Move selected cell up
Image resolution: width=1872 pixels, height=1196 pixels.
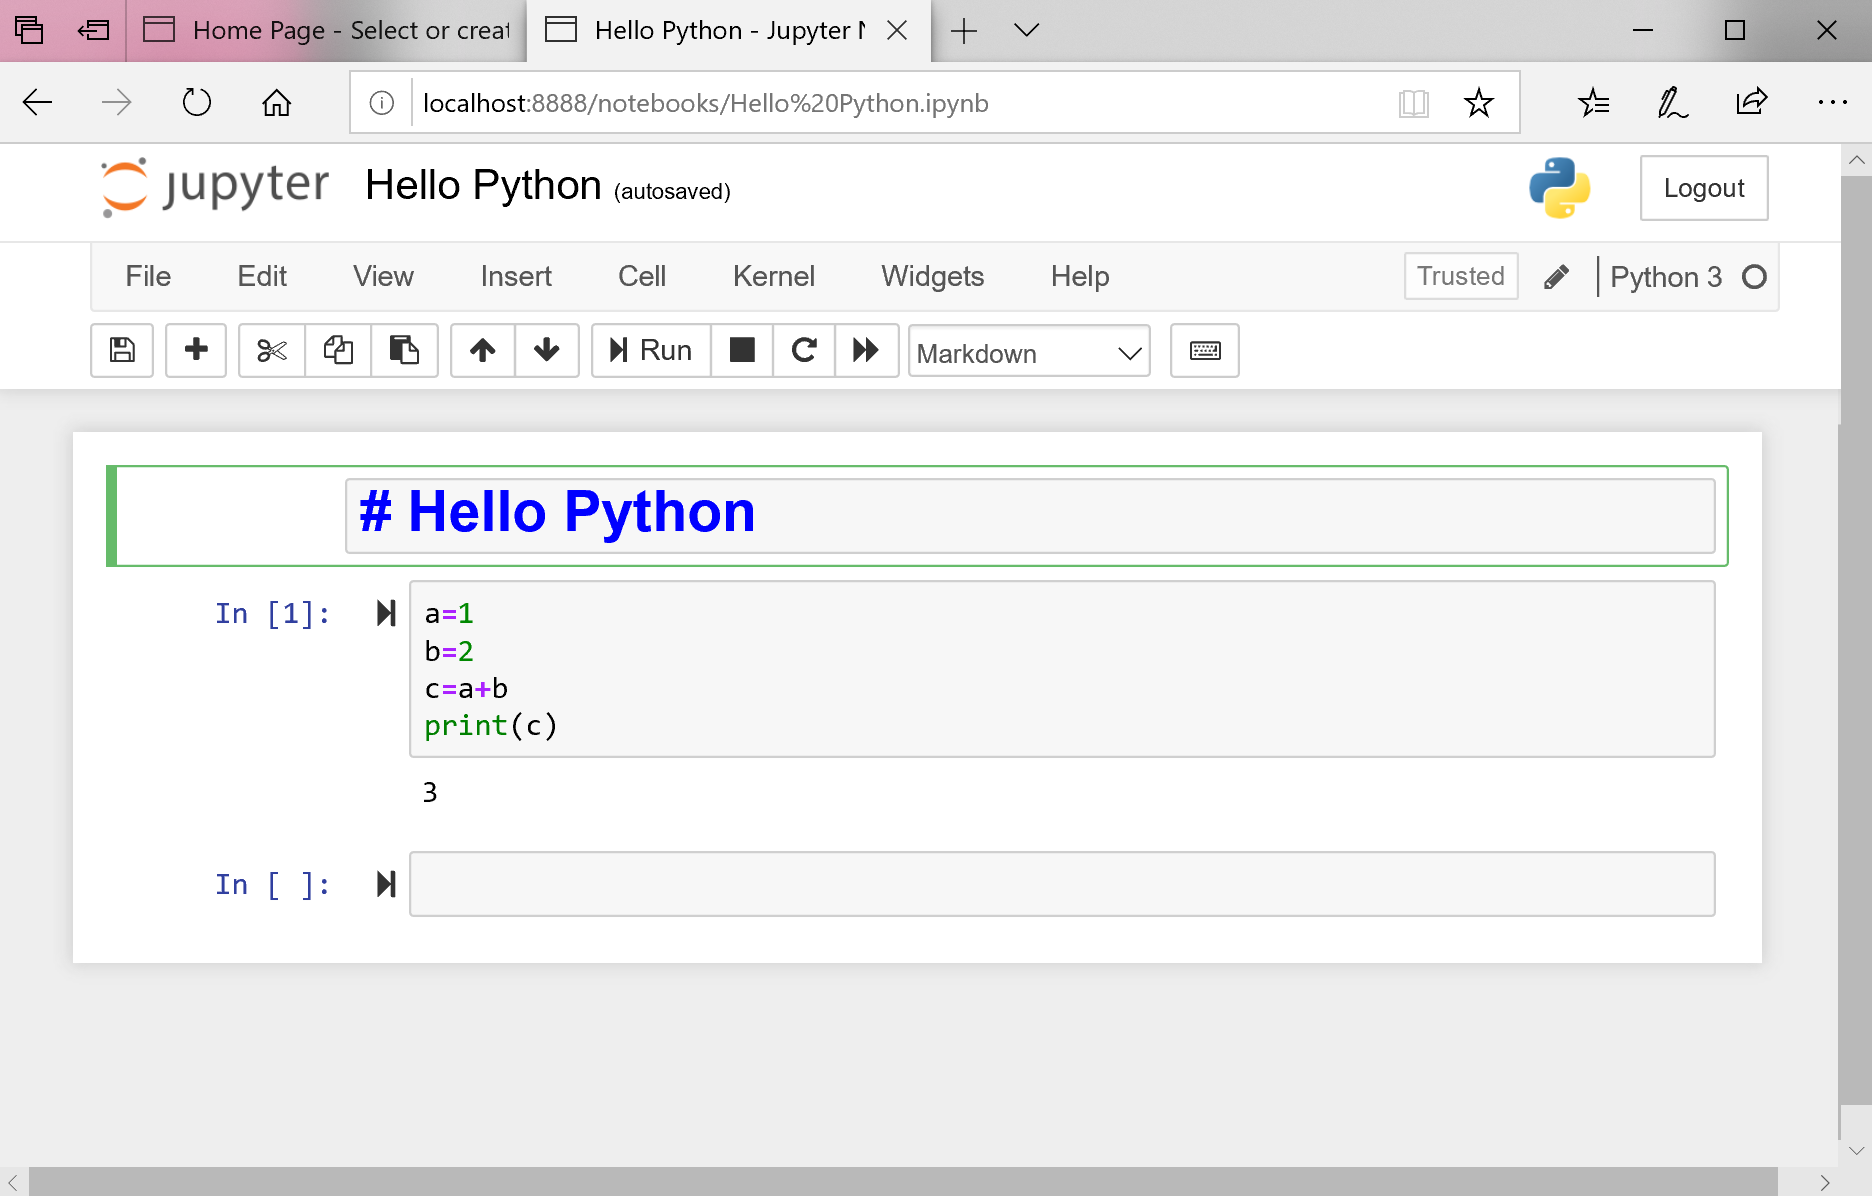(483, 350)
